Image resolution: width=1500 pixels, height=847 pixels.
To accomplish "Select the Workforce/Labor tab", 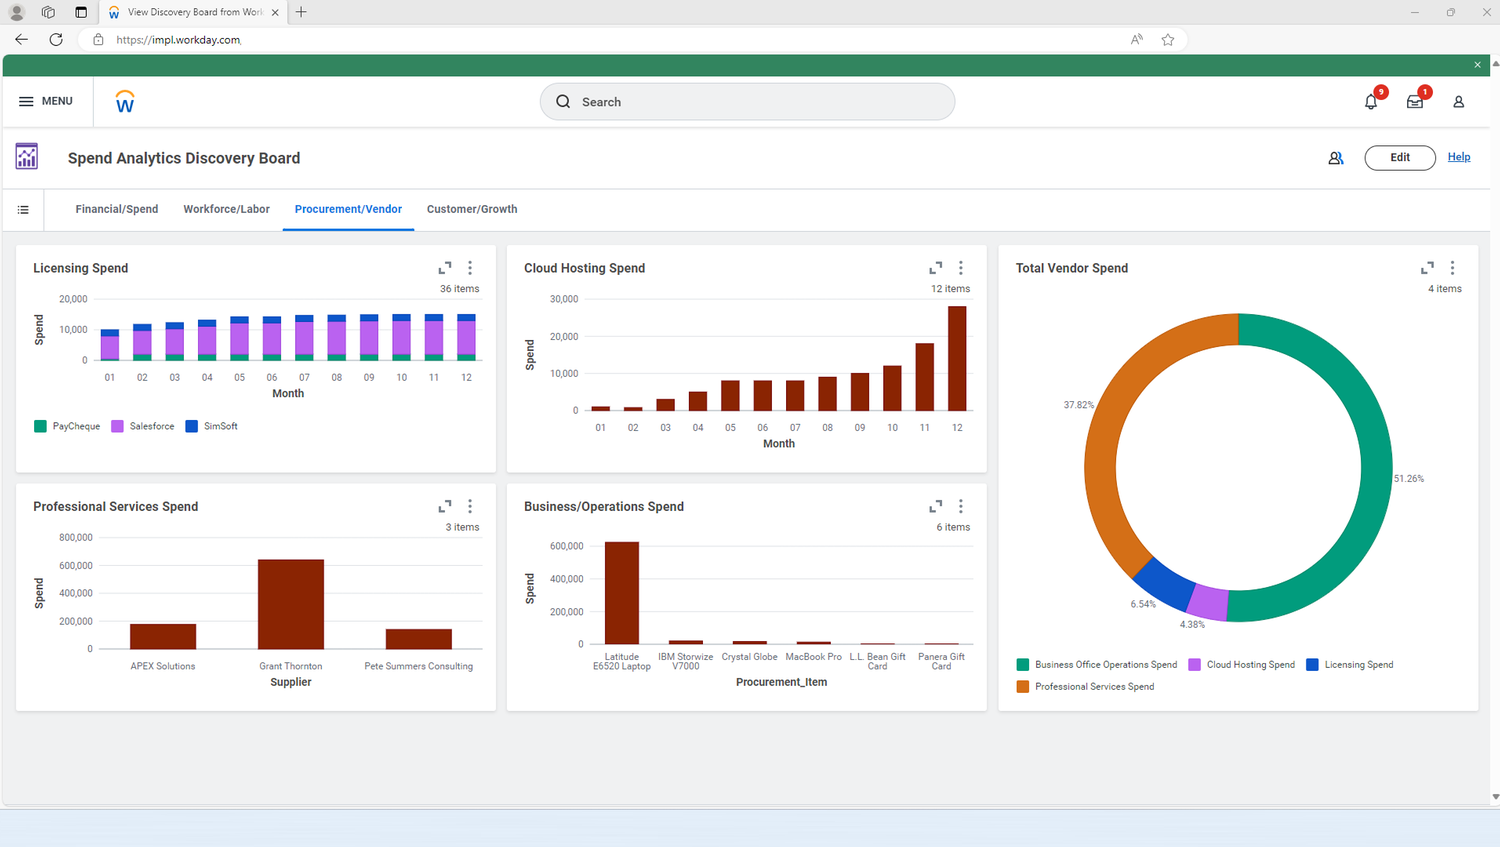I will 226,209.
